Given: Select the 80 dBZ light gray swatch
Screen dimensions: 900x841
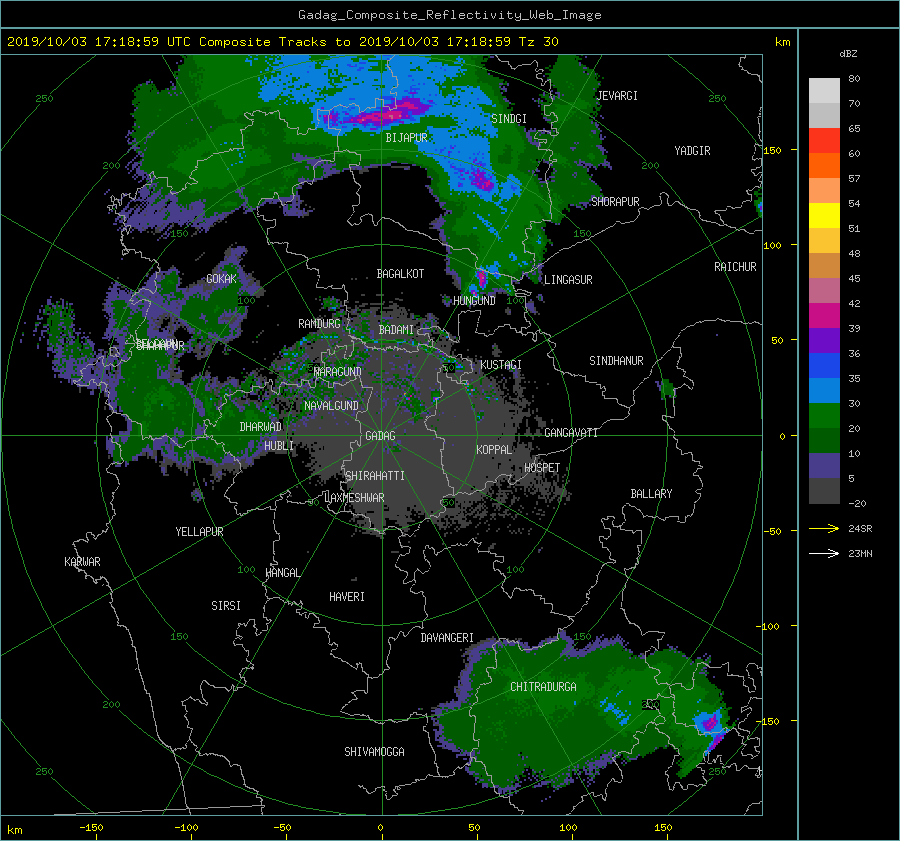Looking at the screenshot, I should click(x=824, y=90).
